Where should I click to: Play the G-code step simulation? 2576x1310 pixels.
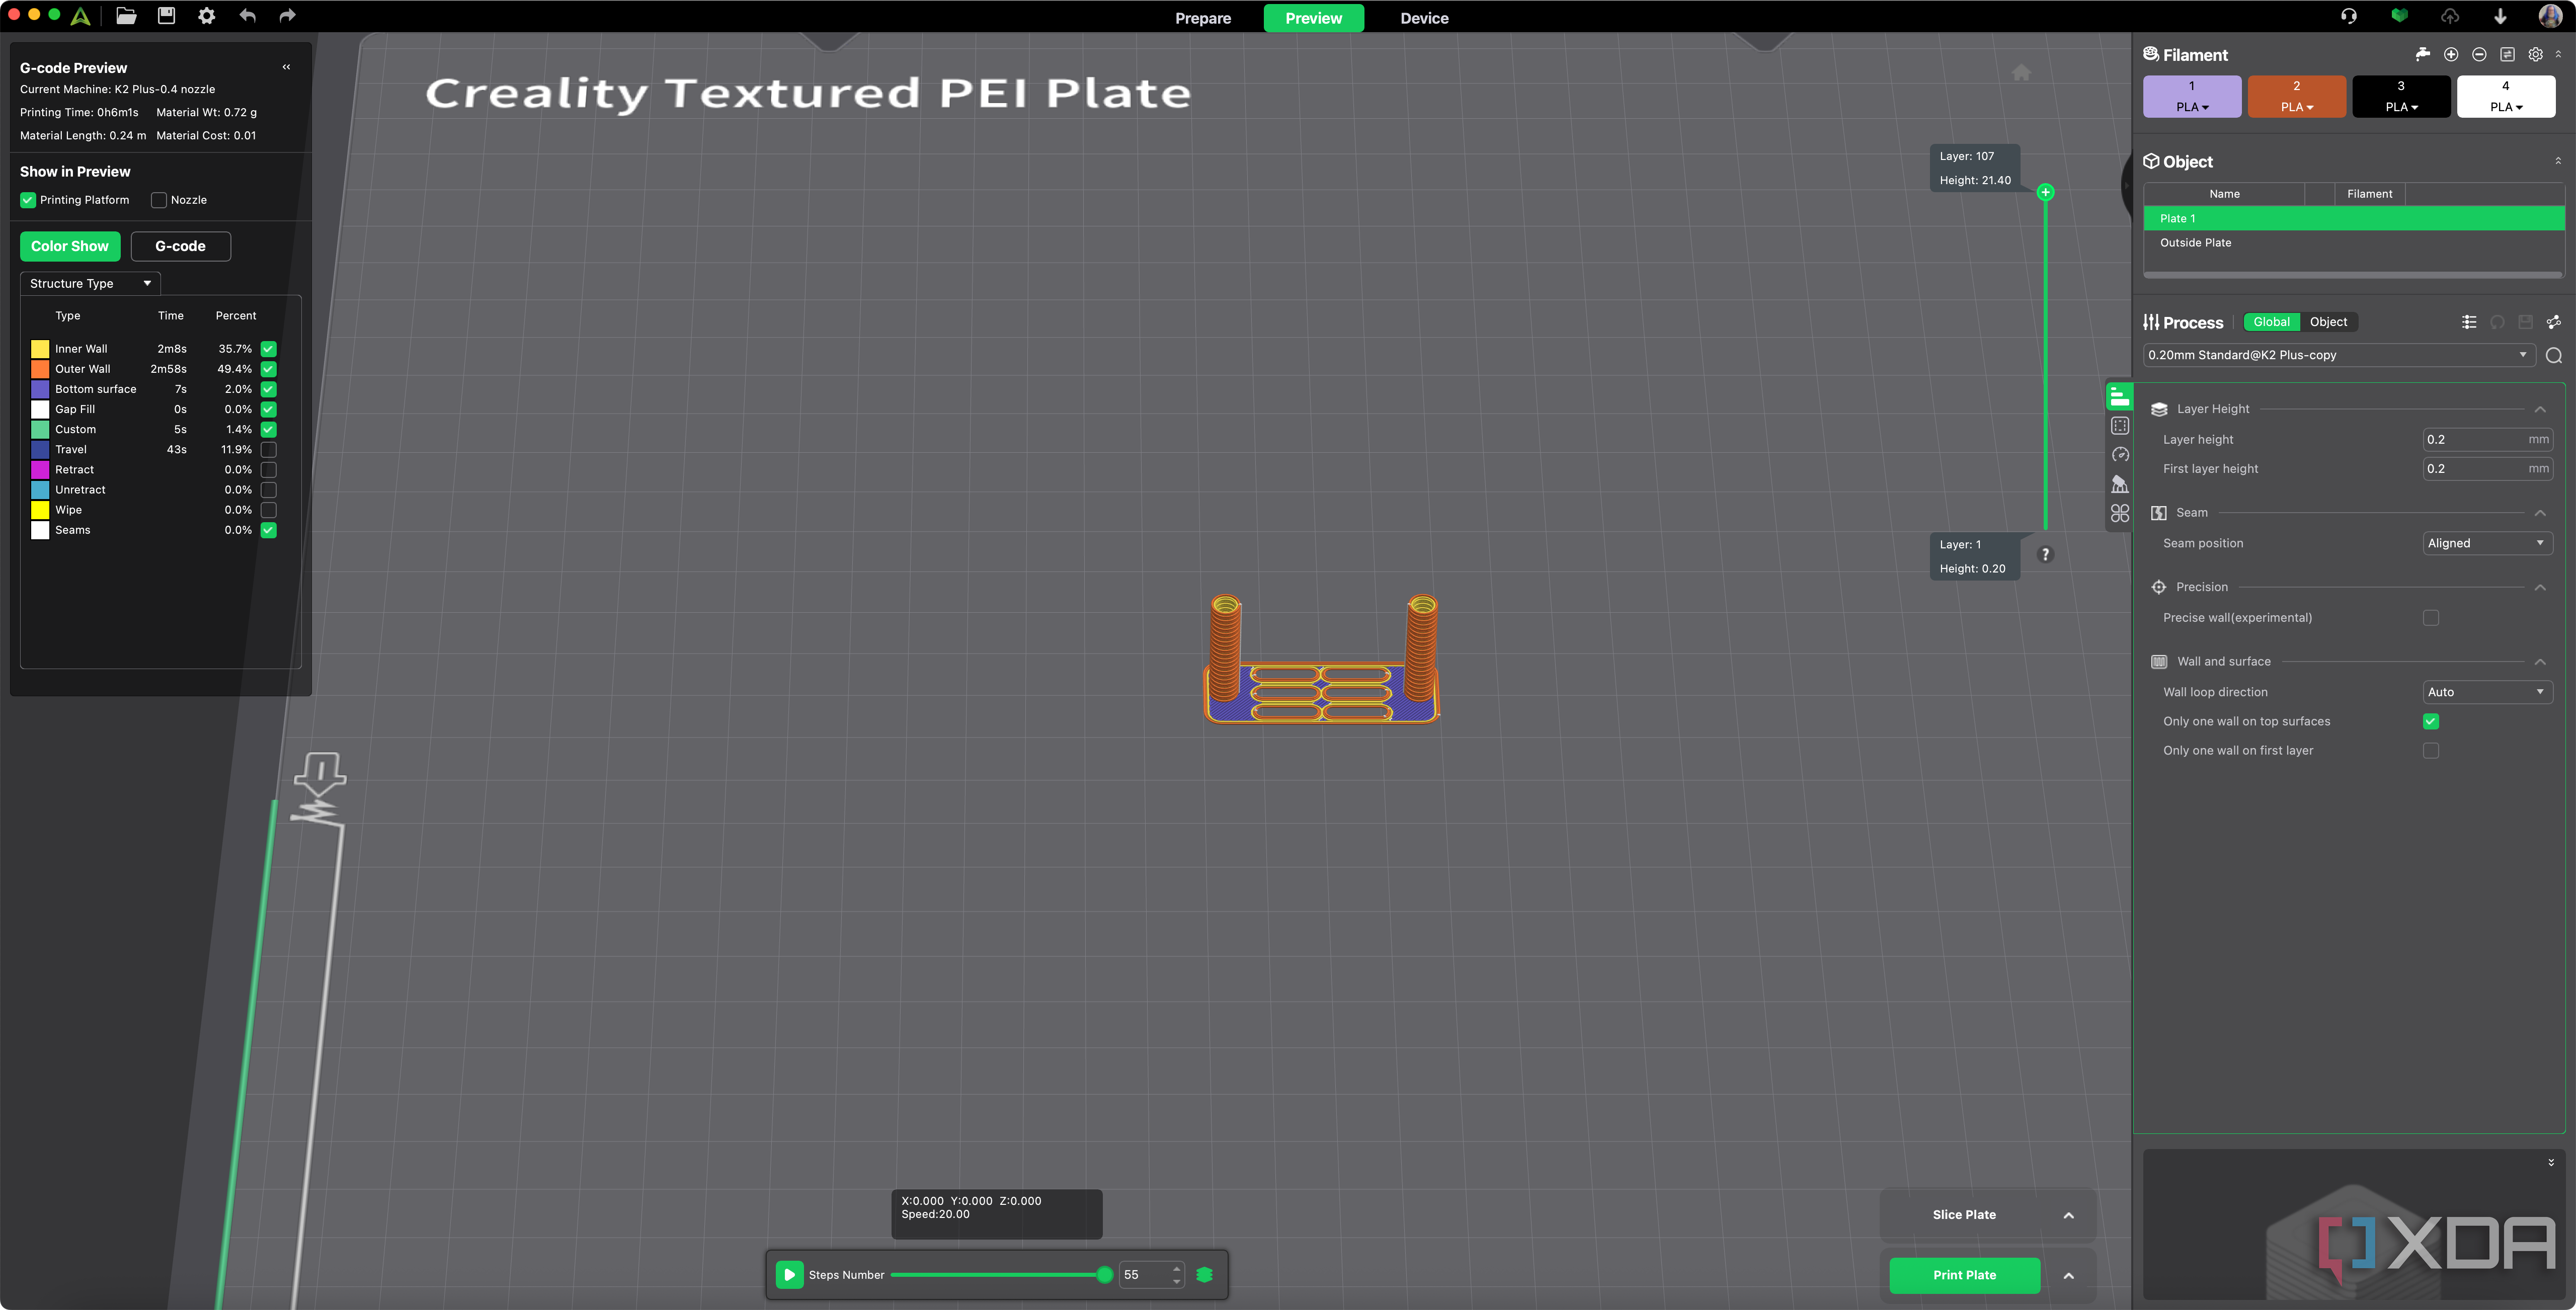(789, 1275)
